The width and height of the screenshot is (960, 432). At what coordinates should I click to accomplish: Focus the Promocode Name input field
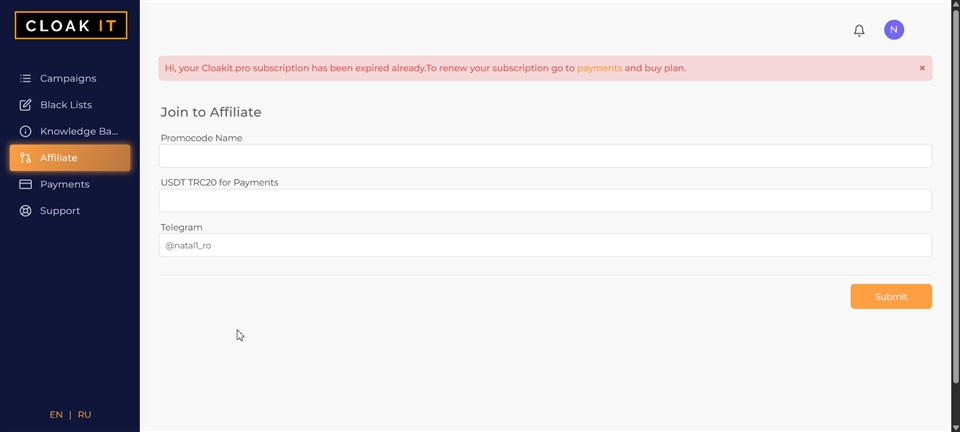[x=545, y=156]
